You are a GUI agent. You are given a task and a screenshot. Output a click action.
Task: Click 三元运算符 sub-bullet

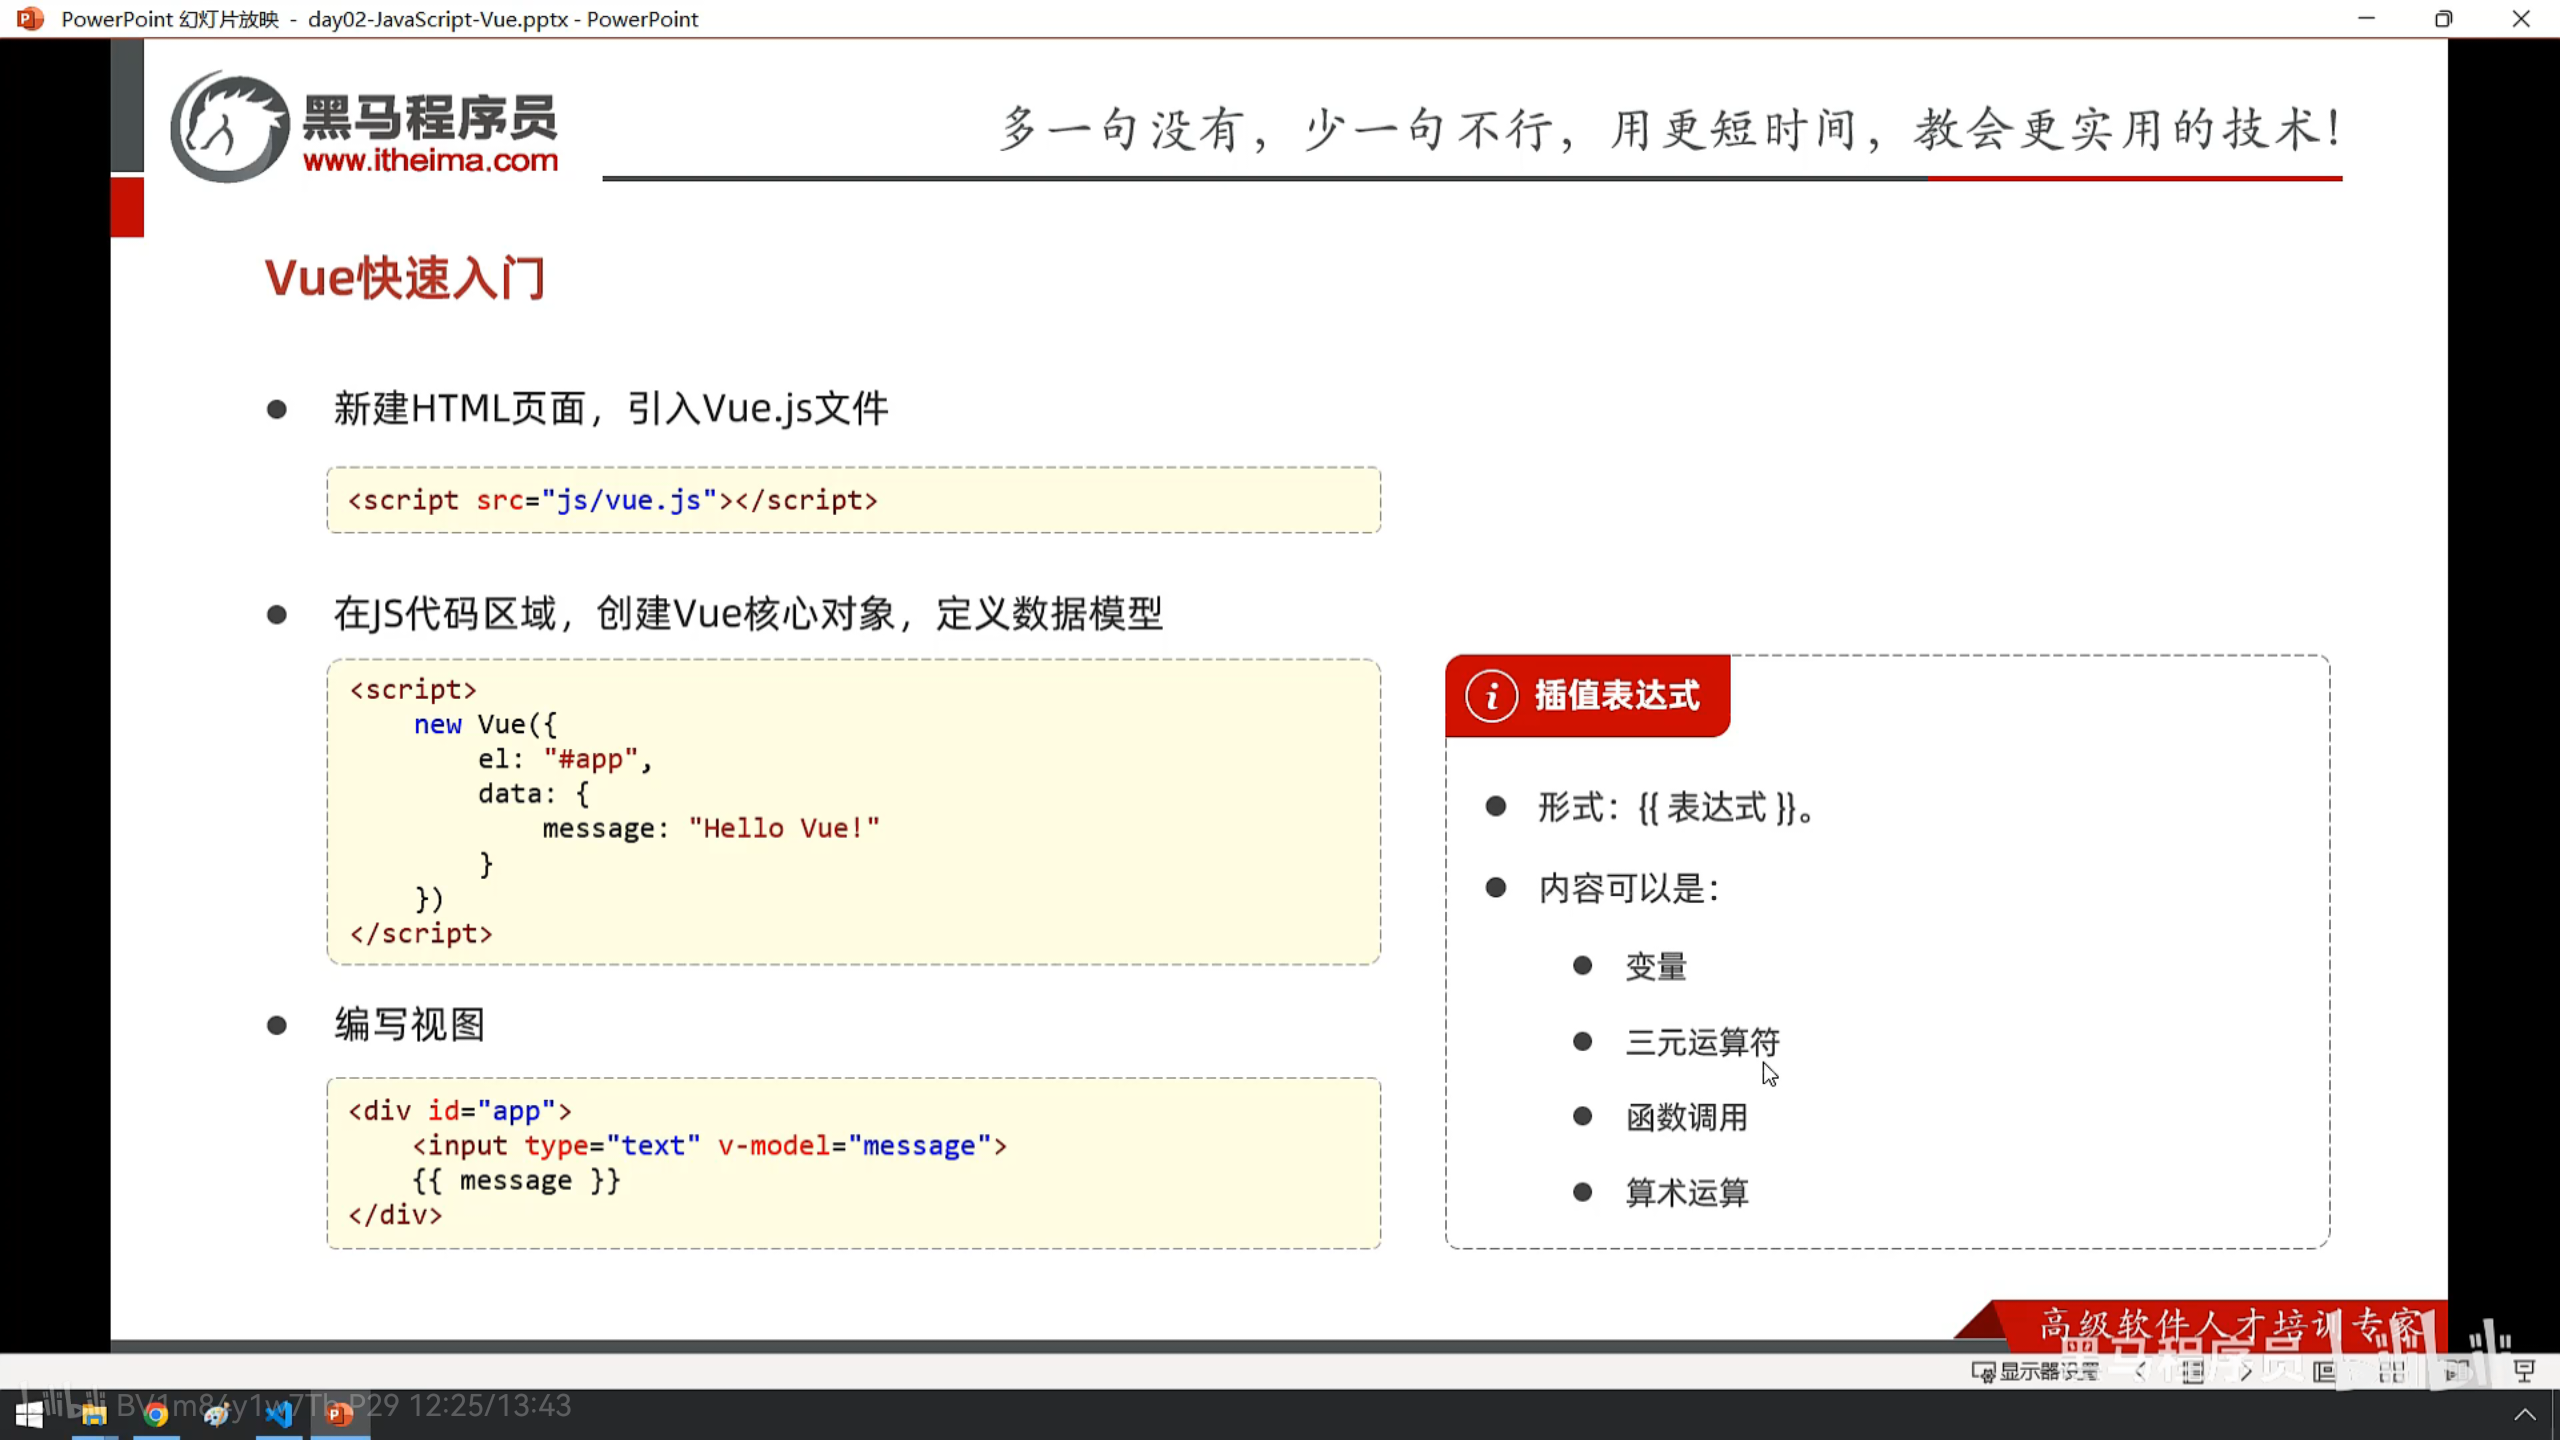(x=1703, y=1042)
